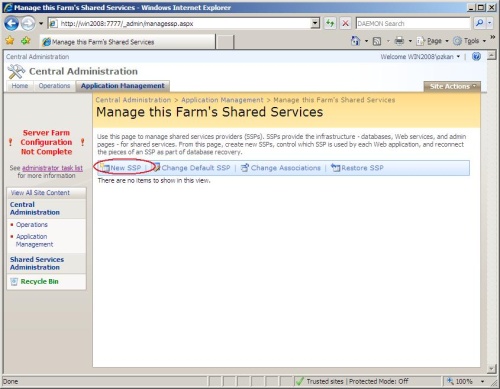Open the search provider dropdown arrow

489,23
